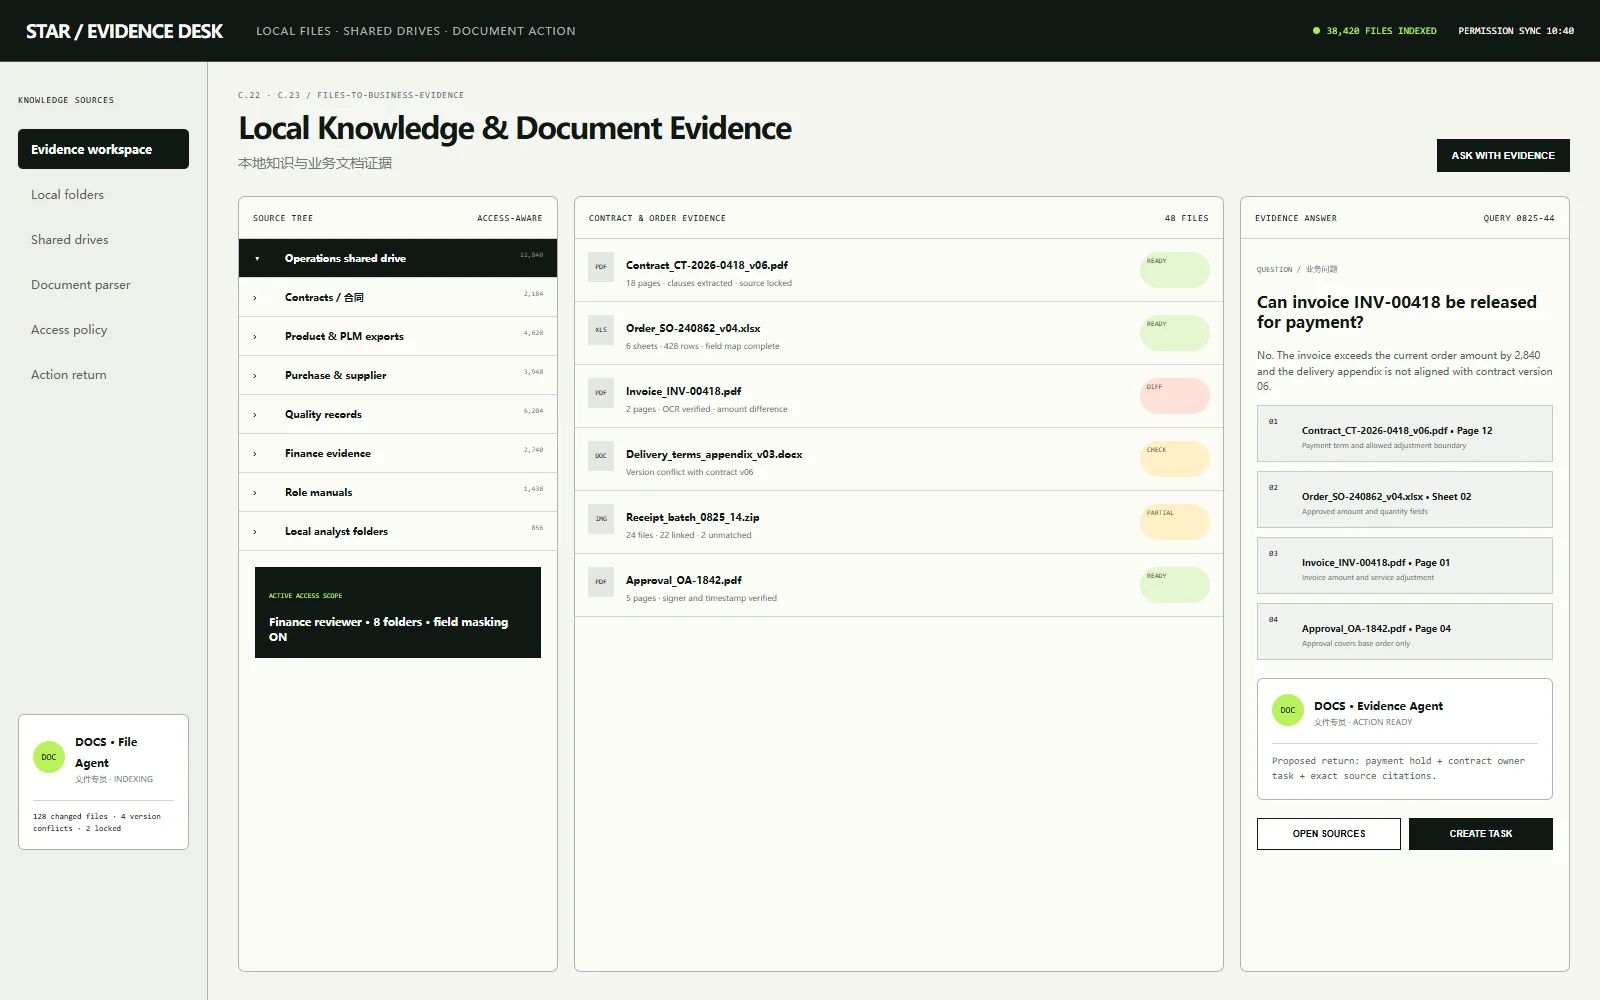Click the DOC icon for Delivery_terms_appendix_v03.docx
1600x1000 pixels.
pos(601,456)
